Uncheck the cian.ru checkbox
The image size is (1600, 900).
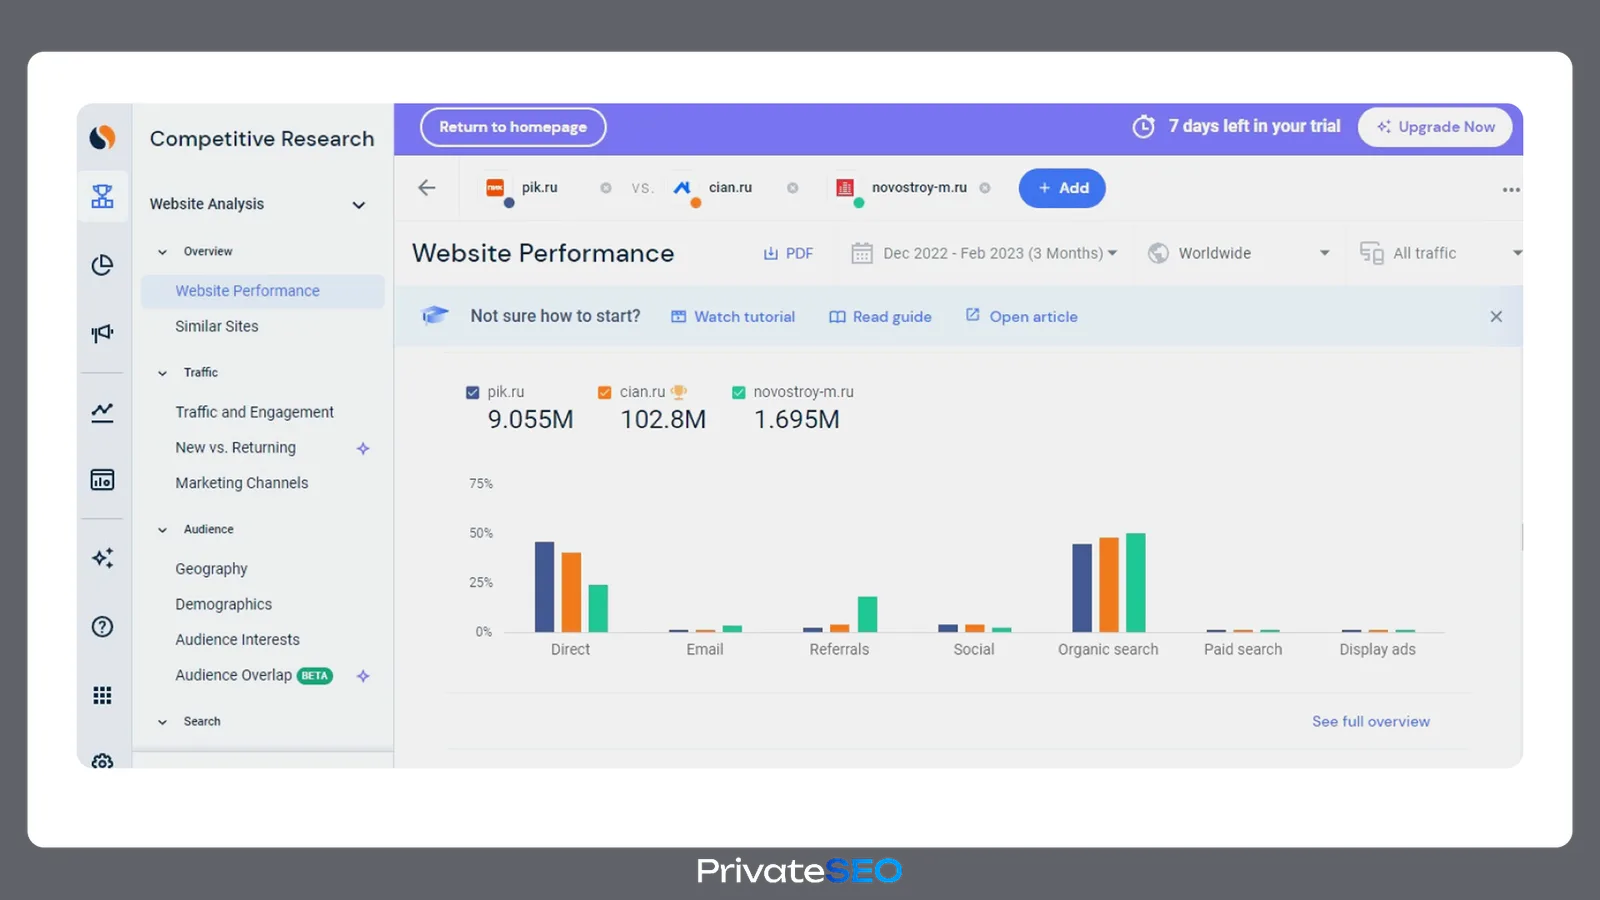(604, 392)
